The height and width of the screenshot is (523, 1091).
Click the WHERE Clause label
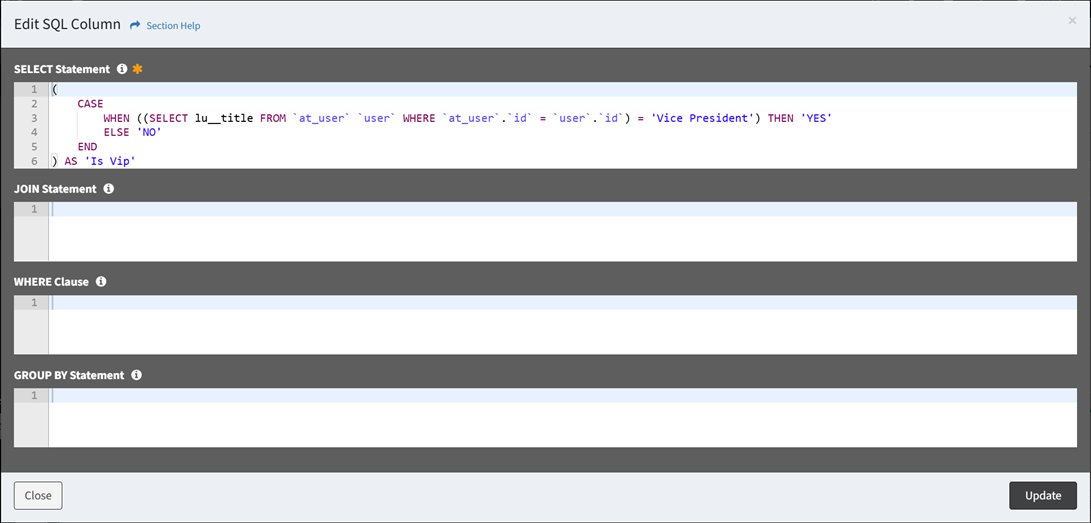pos(51,282)
